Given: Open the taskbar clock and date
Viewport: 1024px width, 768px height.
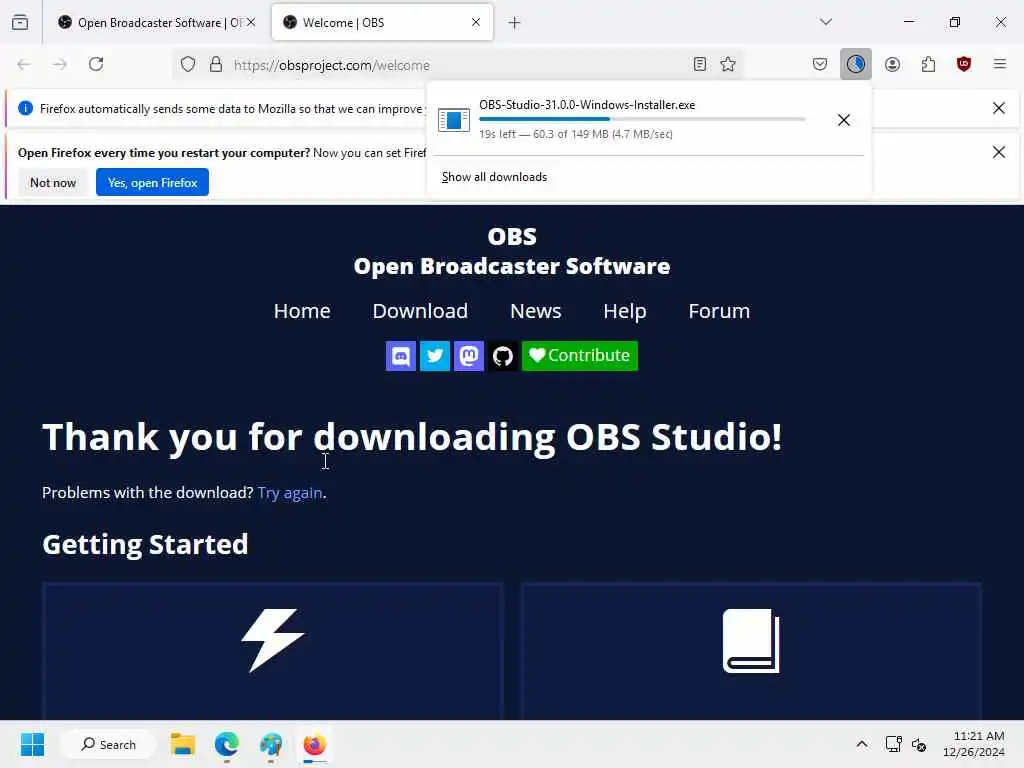Looking at the screenshot, I should pos(974,744).
